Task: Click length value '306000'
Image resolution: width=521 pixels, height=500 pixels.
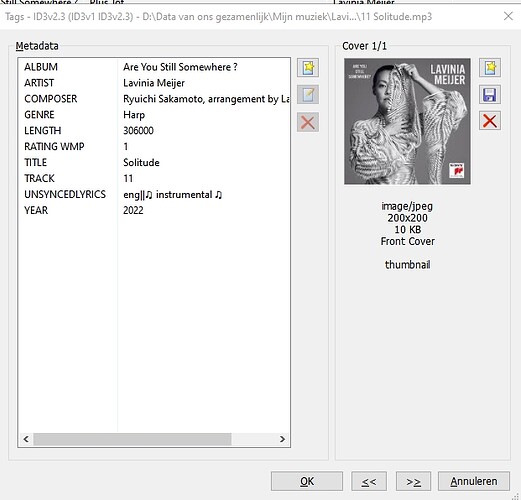Action: tap(138, 131)
